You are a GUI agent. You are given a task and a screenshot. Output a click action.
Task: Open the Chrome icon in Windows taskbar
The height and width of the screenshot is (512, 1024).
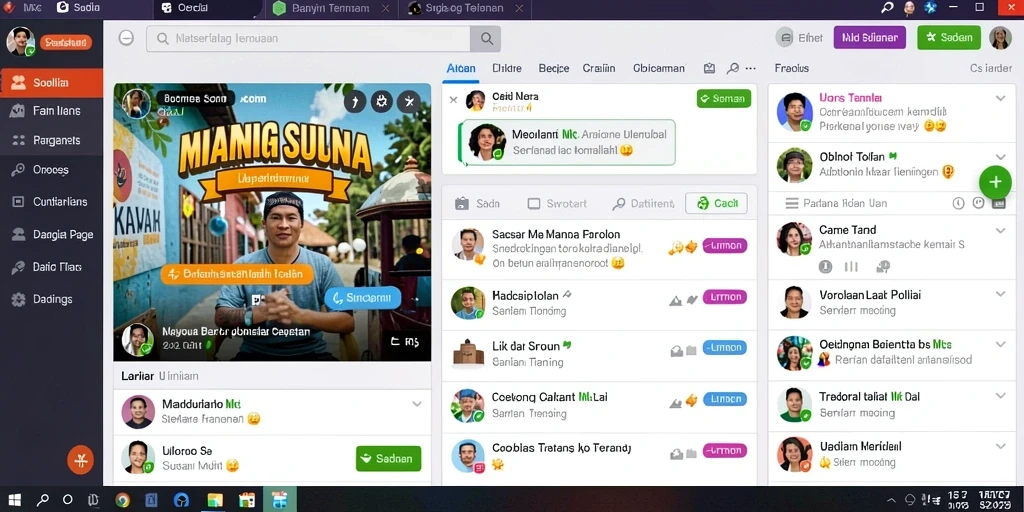click(122, 500)
